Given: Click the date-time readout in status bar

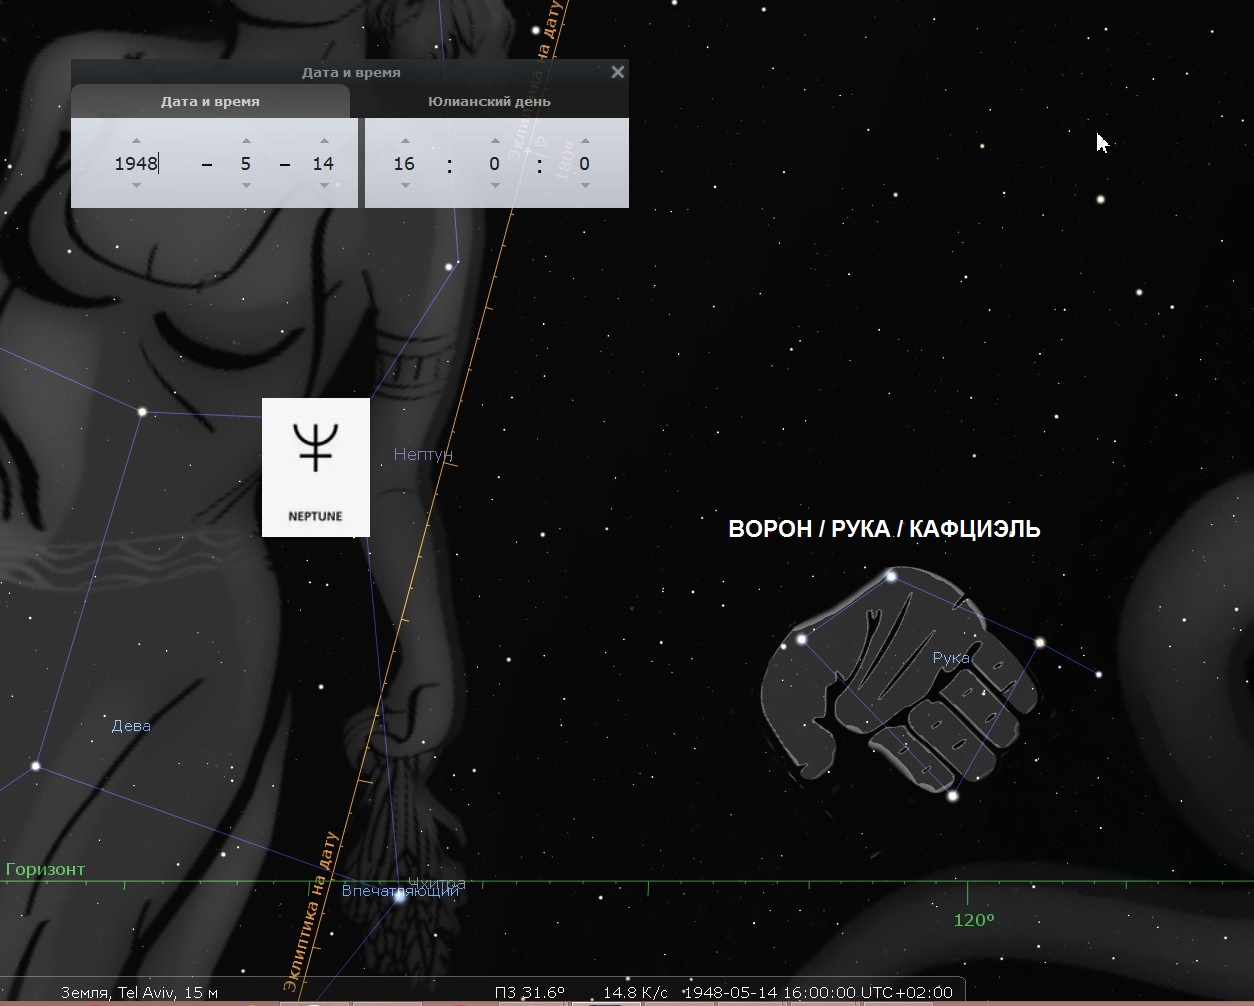Looking at the screenshot, I should pos(816,992).
